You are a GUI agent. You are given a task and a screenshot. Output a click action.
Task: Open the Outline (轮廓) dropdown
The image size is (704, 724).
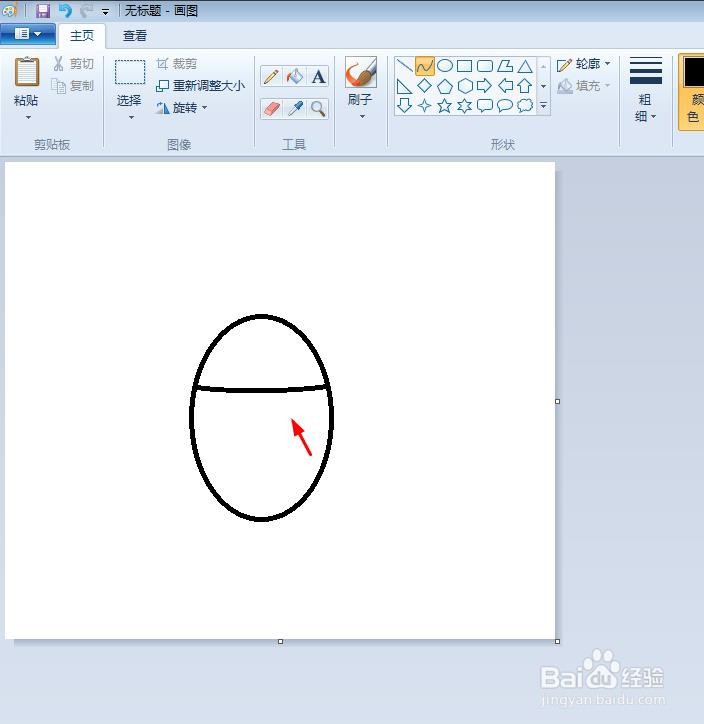pyautogui.click(x=584, y=64)
